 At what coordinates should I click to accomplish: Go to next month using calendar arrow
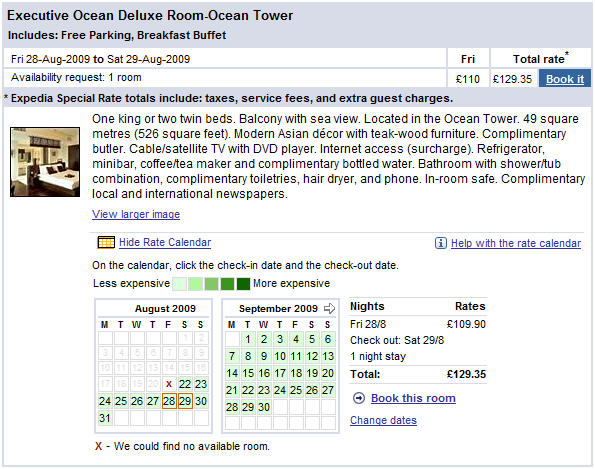(329, 308)
